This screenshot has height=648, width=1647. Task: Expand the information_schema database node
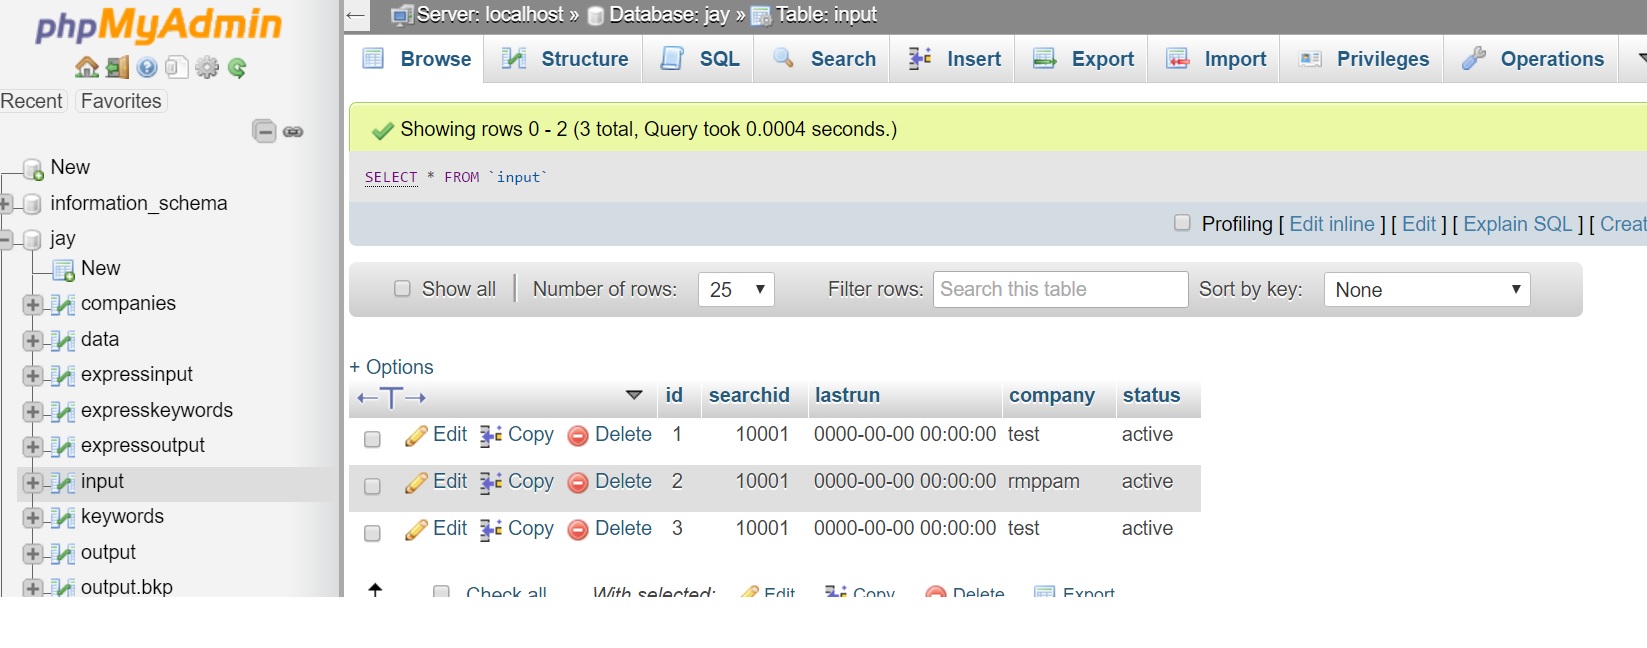(5, 204)
